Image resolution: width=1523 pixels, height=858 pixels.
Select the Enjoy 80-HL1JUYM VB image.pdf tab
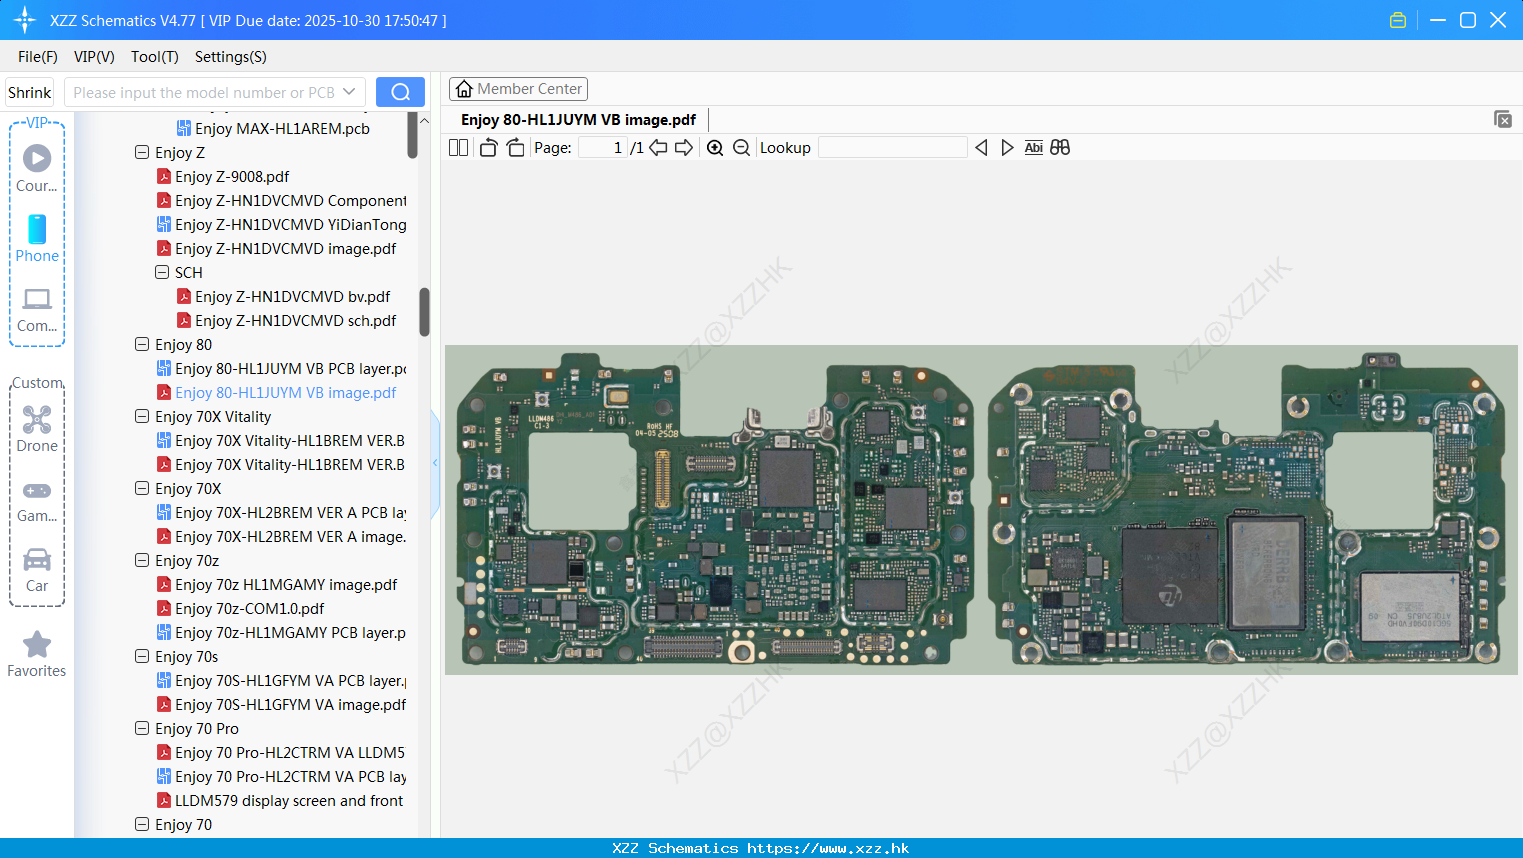(x=578, y=120)
